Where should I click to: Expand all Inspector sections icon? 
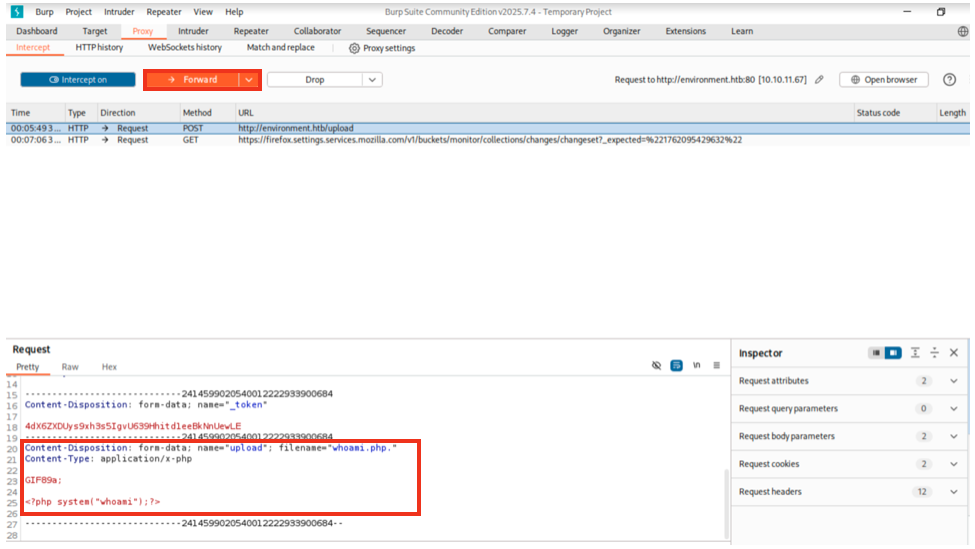(915, 353)
